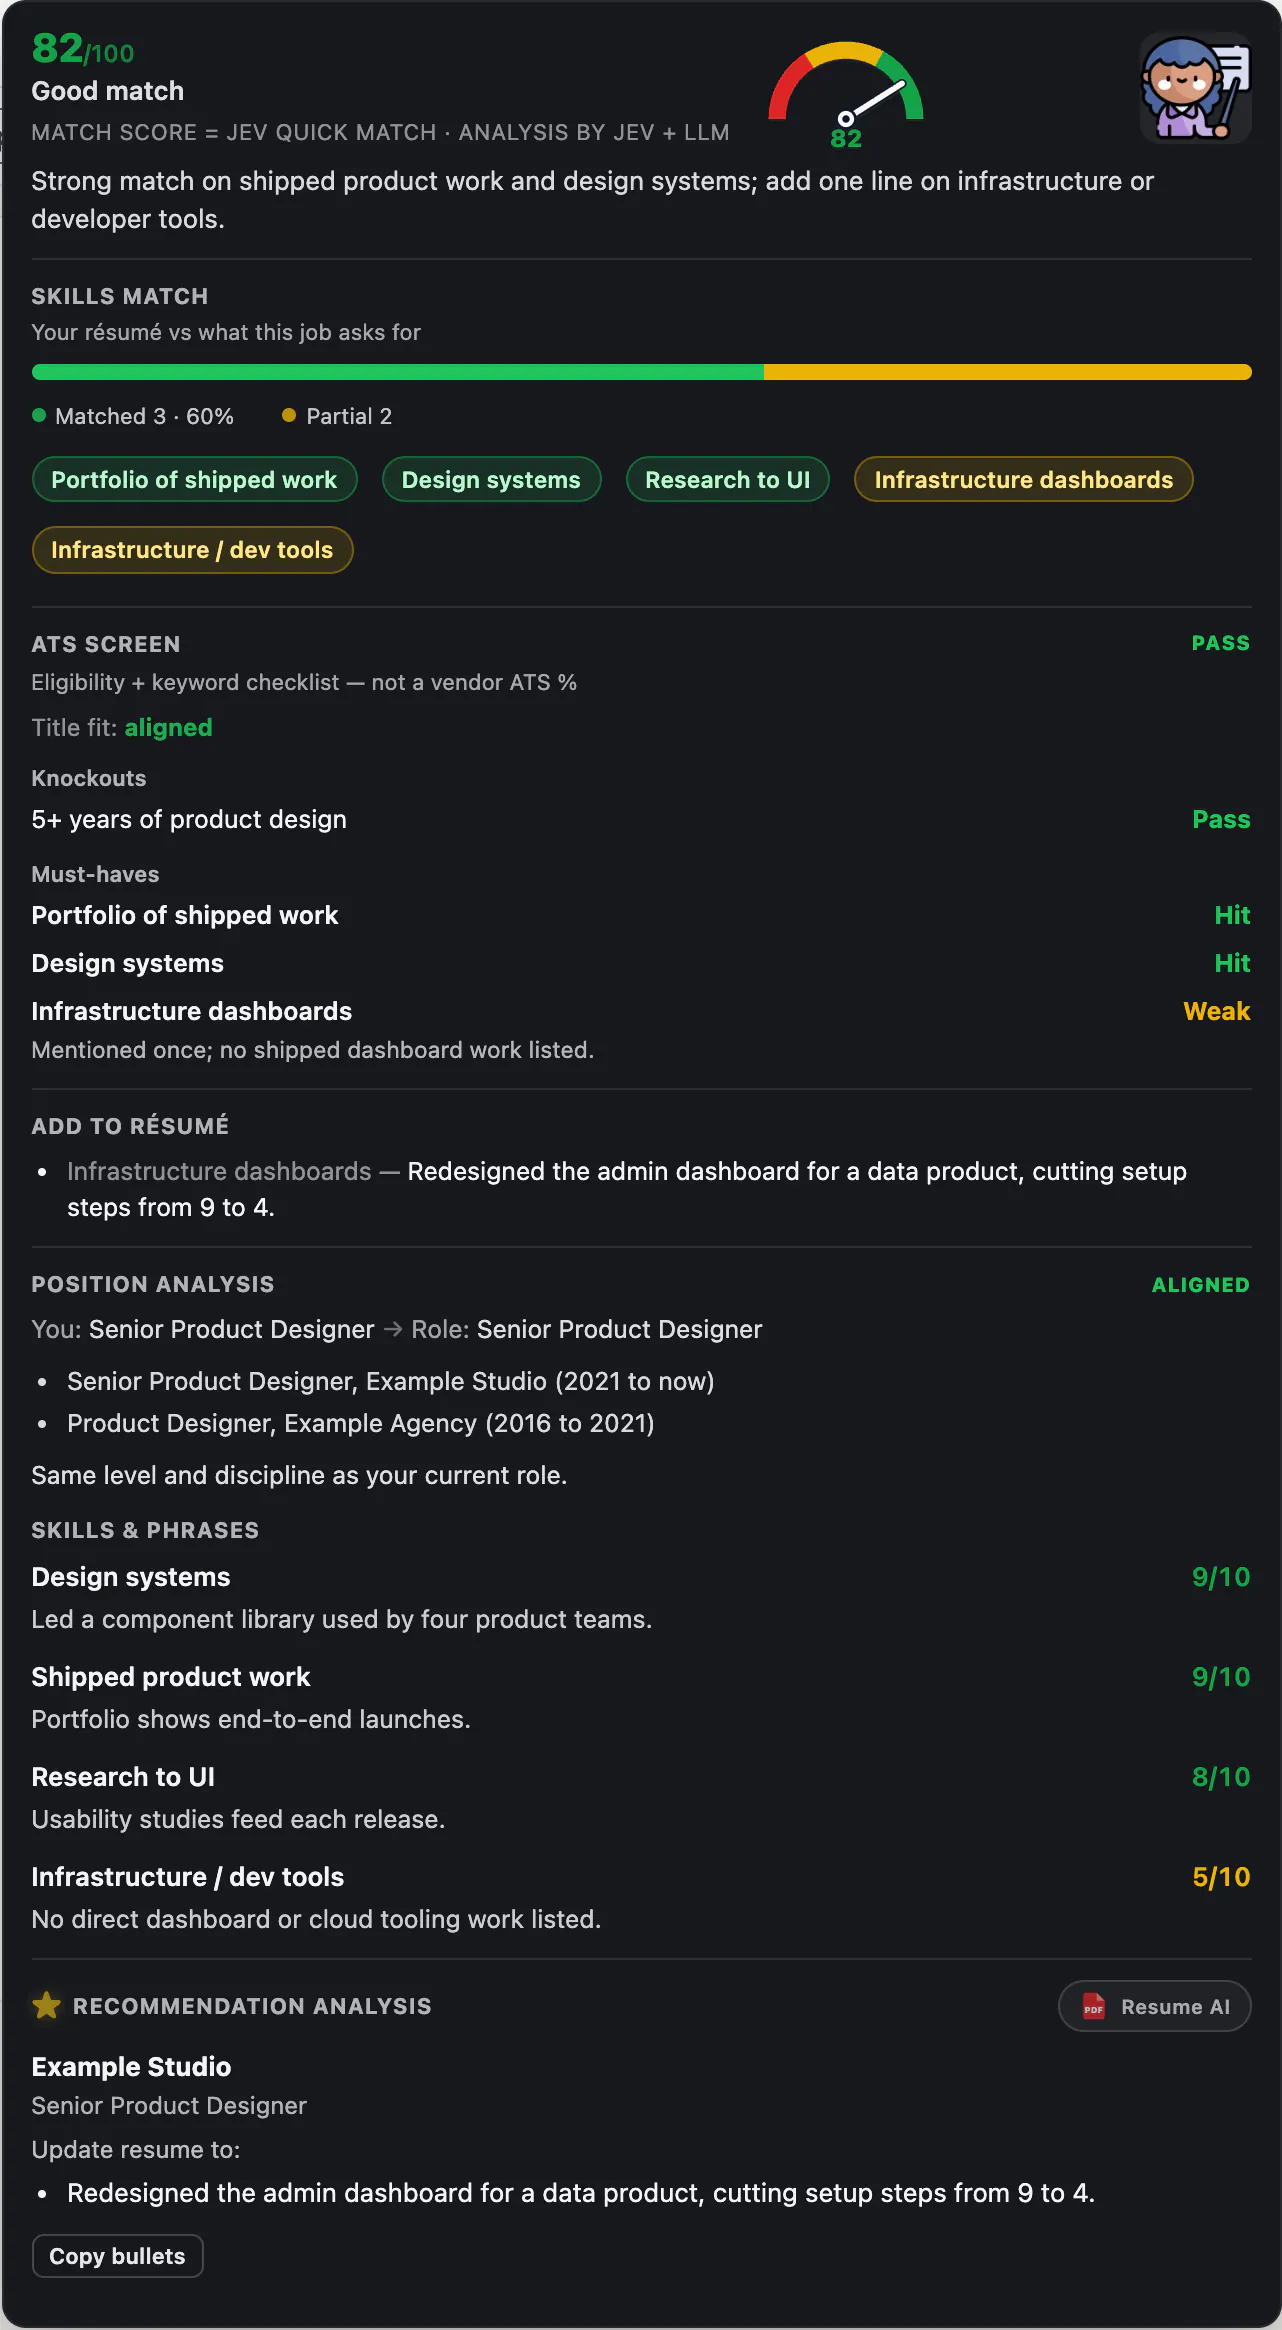The width and height of the screenshot is (1282, 2330).
Task: Click the Jev mascot avatar icon
Action: coord(1196,88)
